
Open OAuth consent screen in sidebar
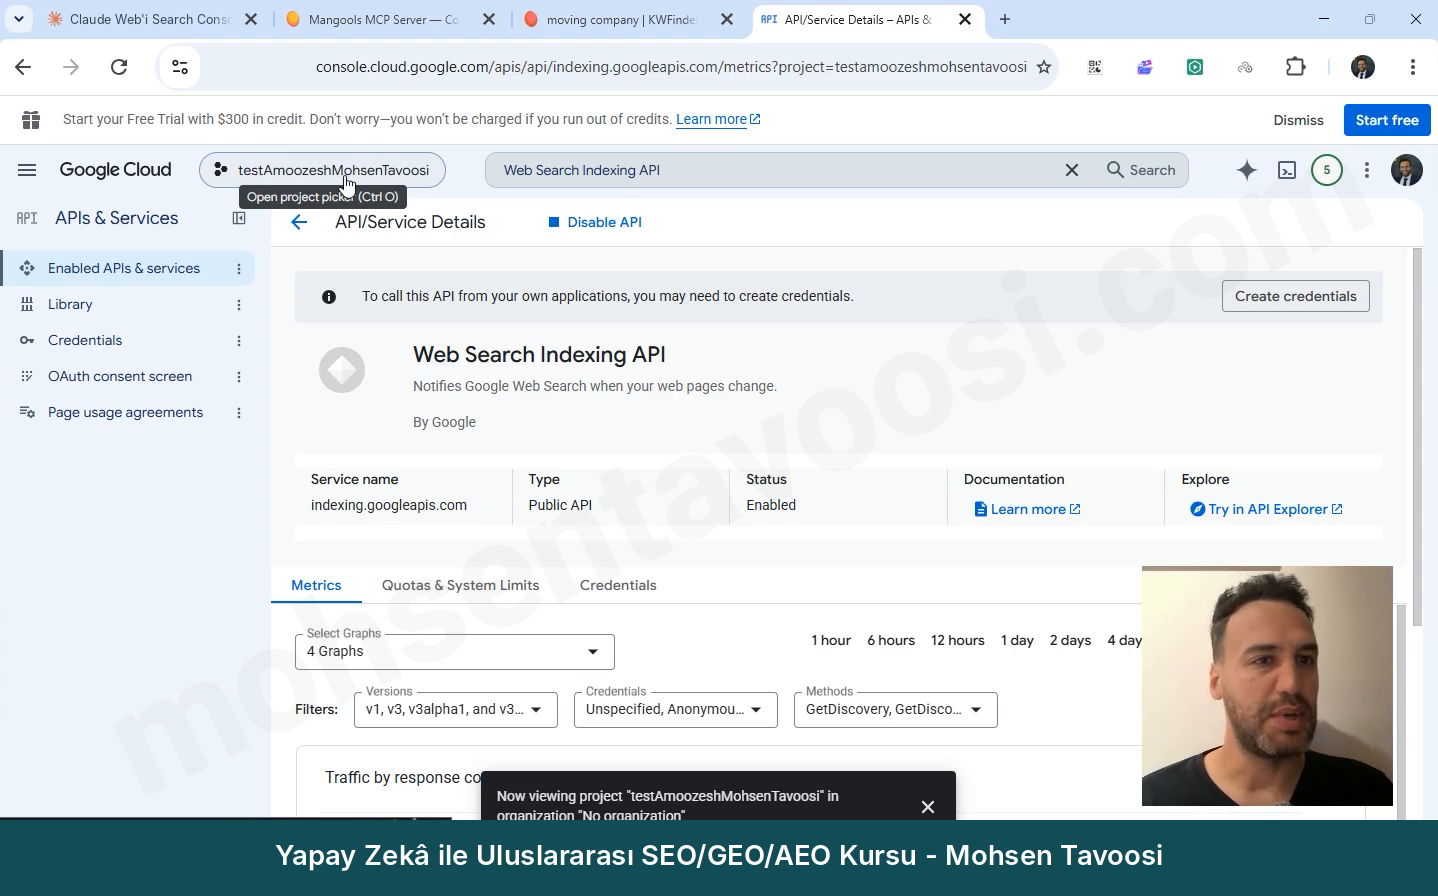coord(120,376)
